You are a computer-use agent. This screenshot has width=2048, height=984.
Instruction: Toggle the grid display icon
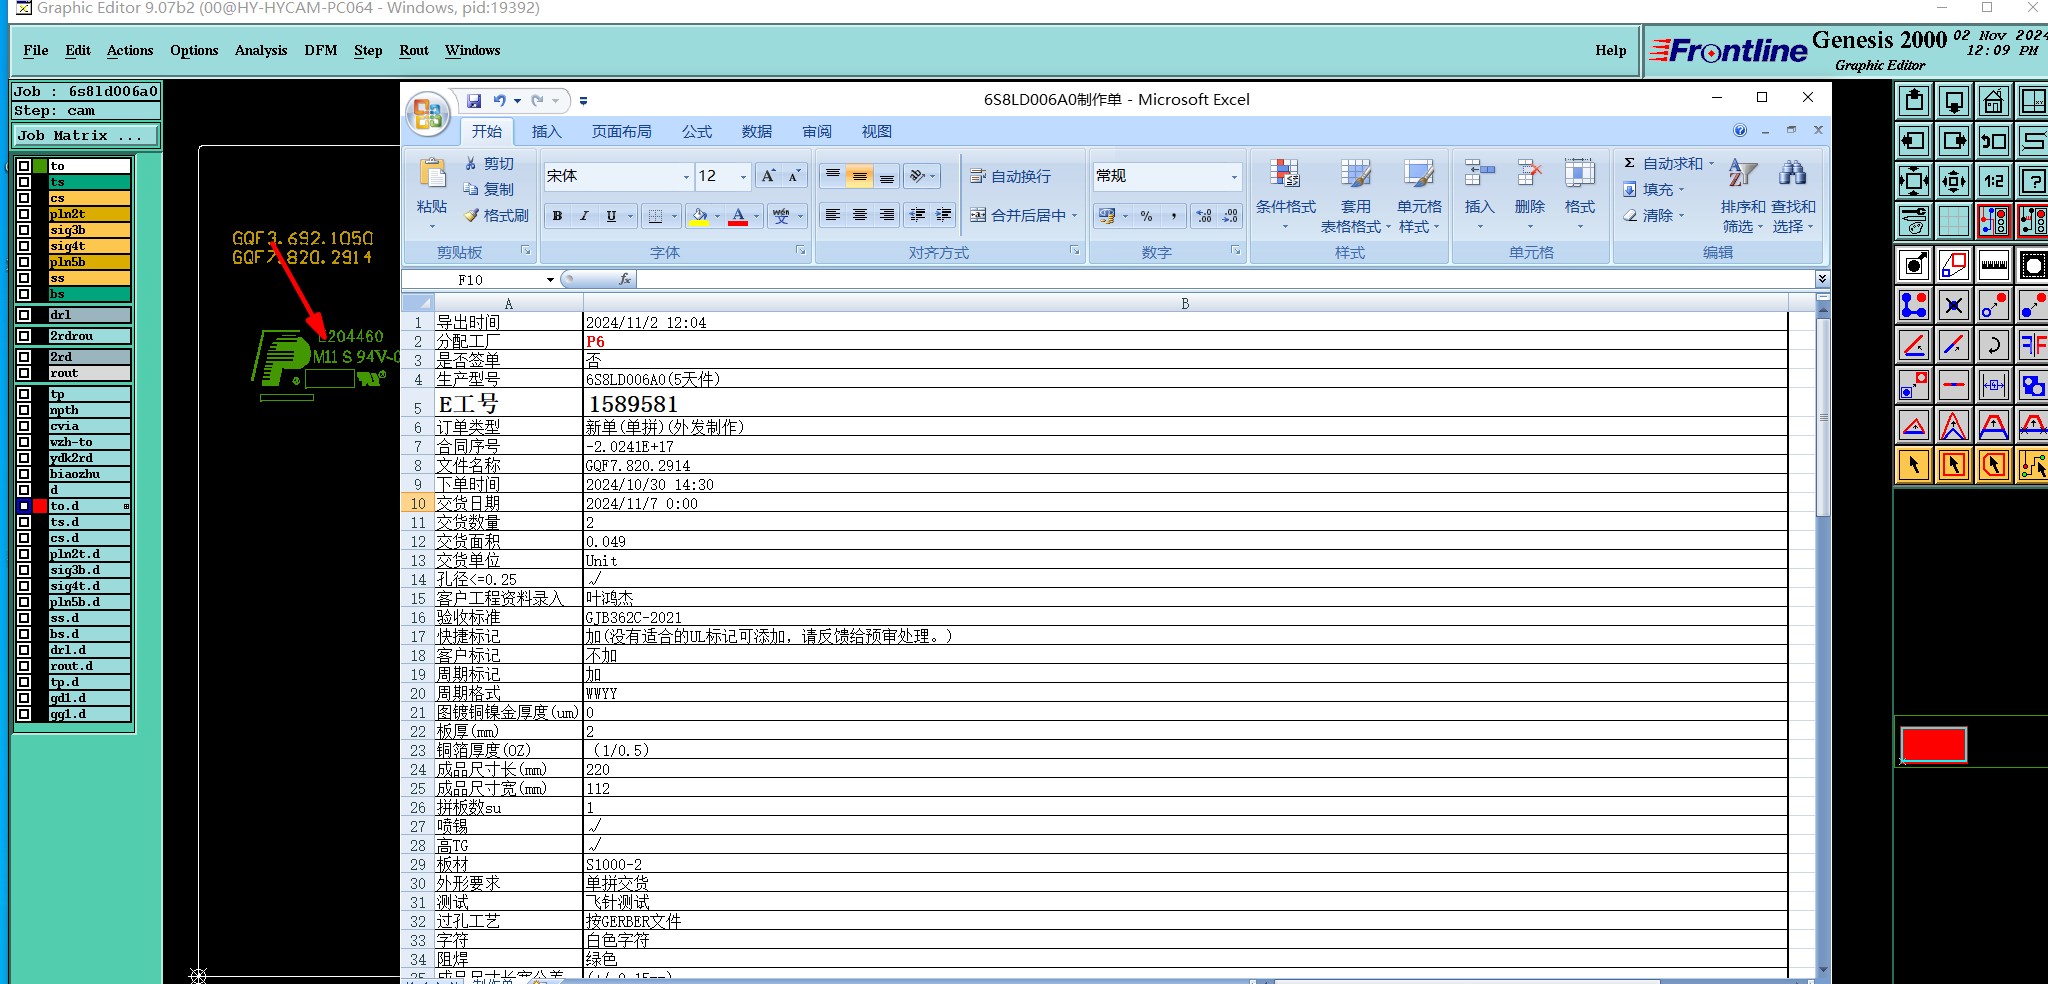tap(1954, 221)
